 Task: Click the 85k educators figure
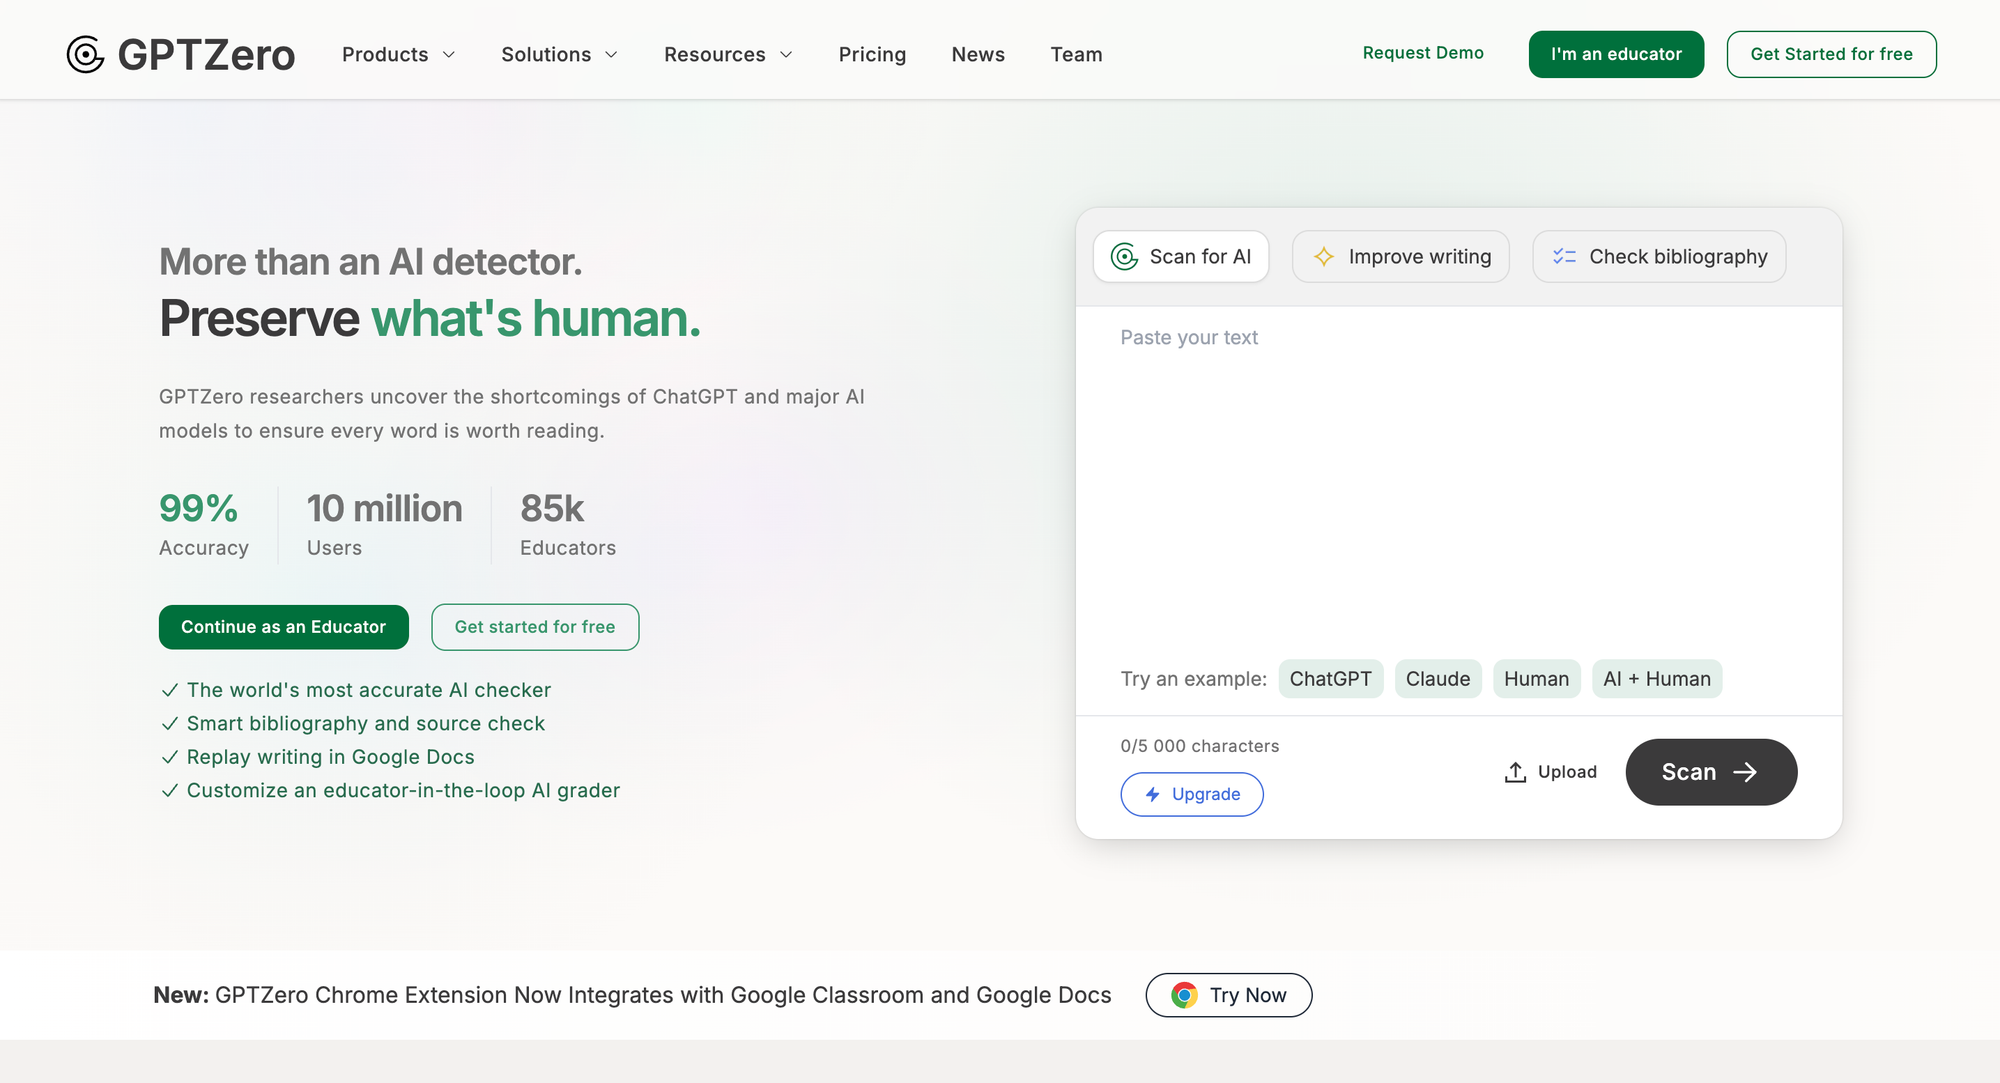tap(552, 508)
